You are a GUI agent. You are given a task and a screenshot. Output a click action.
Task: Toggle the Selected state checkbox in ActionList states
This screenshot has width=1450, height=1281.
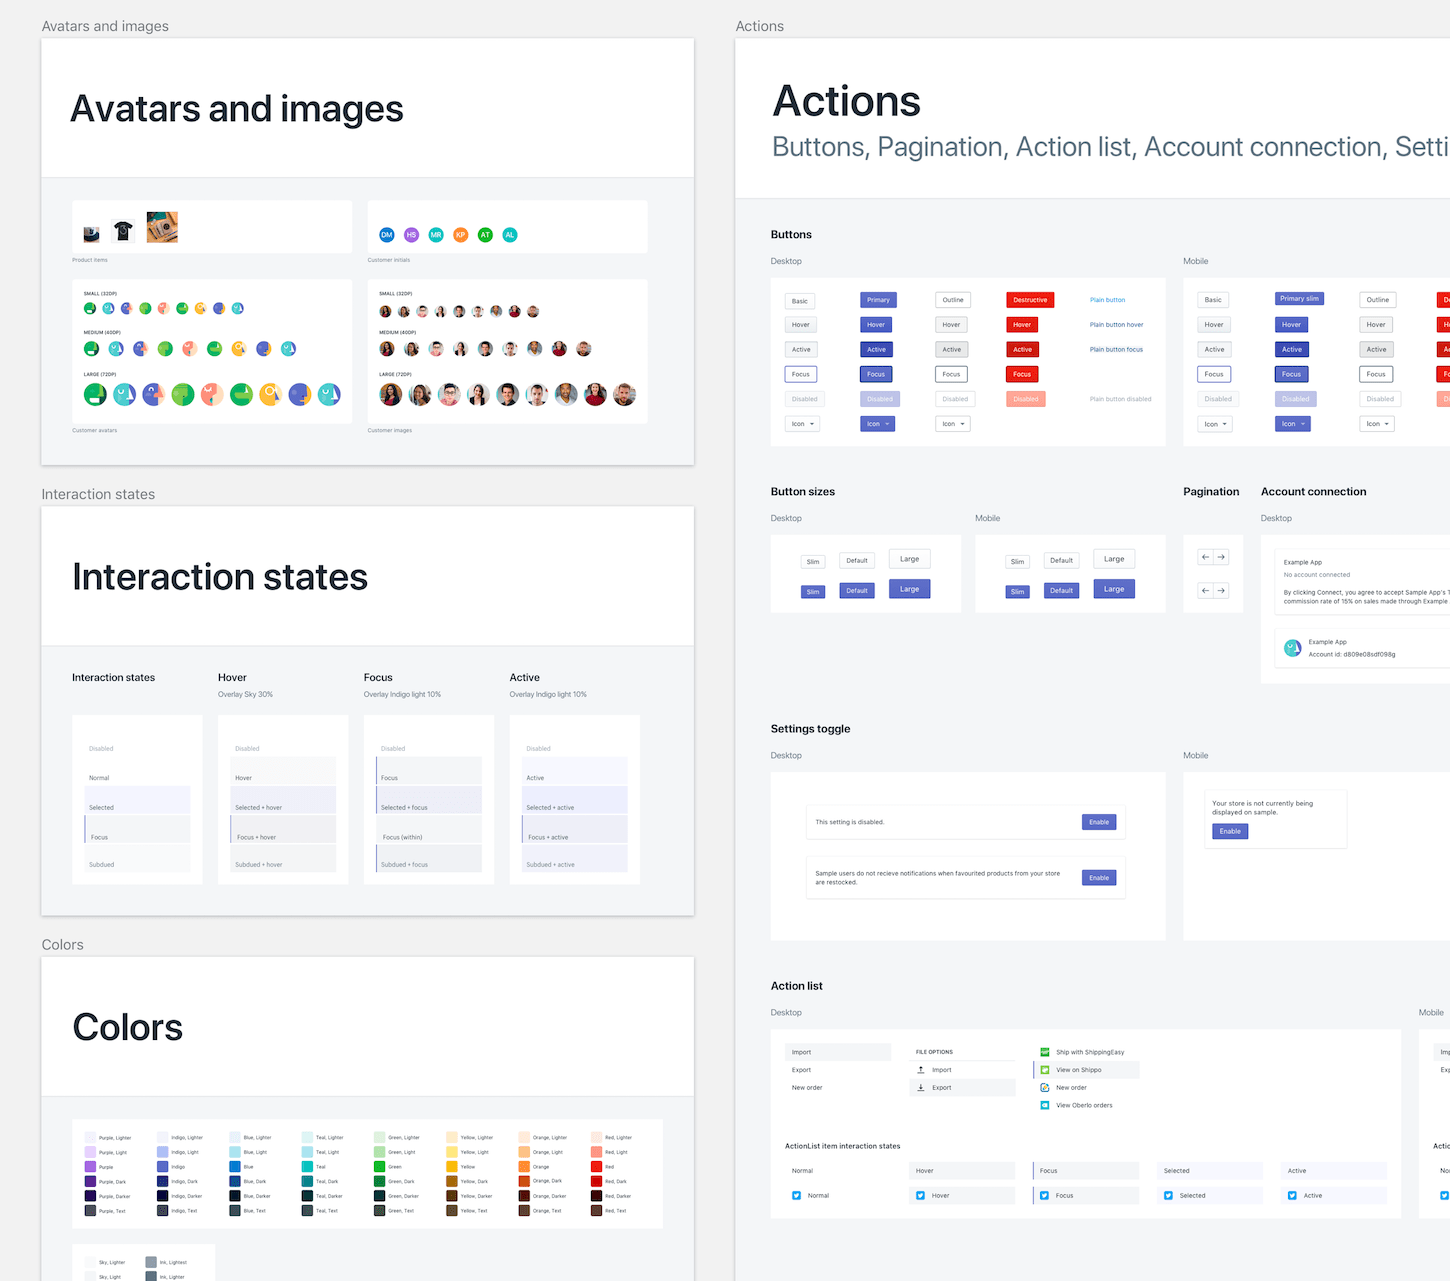tap(1167, 1195)
